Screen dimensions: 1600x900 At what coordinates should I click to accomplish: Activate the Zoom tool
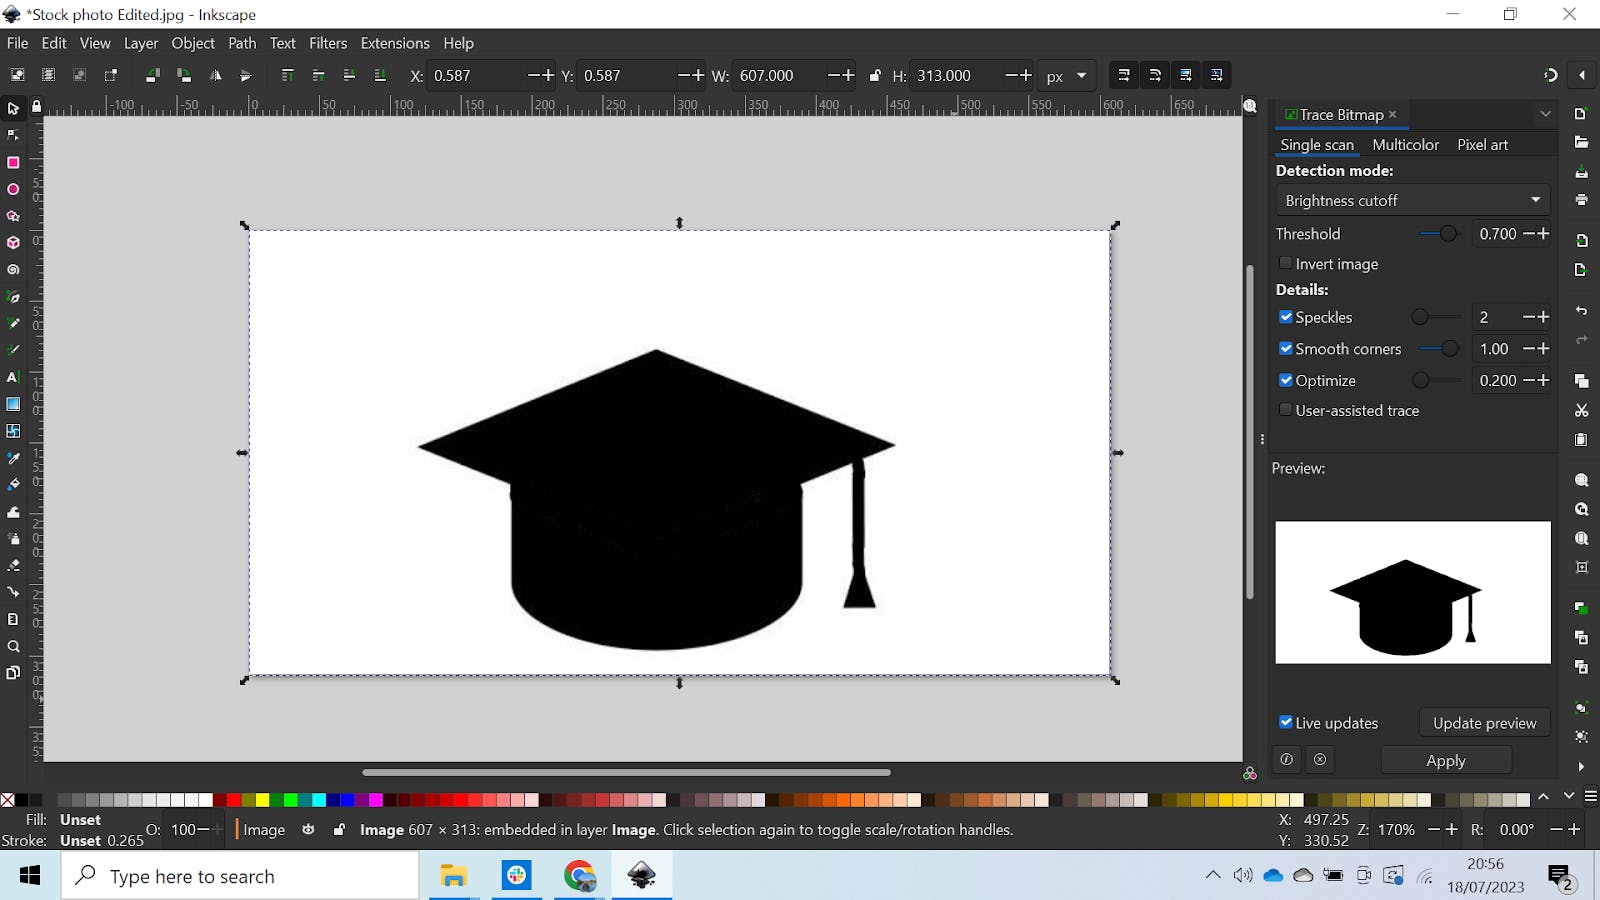pyautogui.click(x=13, y=646)
